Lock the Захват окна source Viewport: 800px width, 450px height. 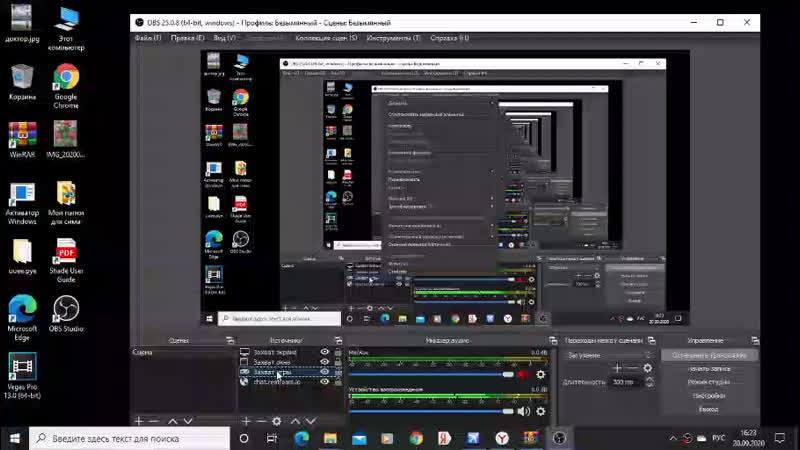(338, 362)
